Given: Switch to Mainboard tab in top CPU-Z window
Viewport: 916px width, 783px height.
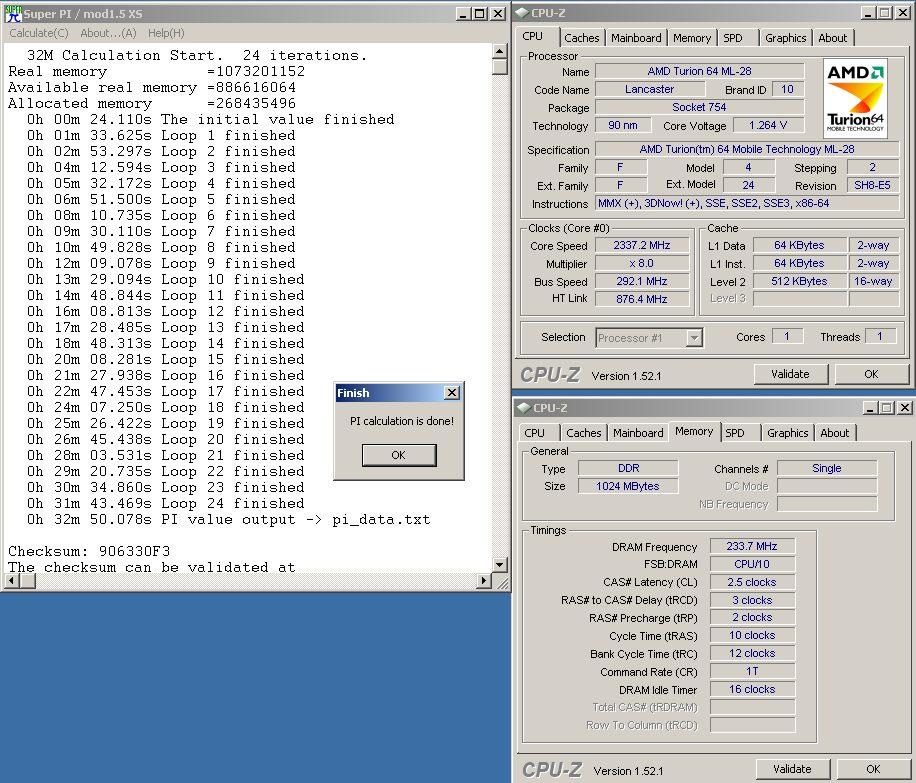Looking at the screenshot, I should pos(636,38).
